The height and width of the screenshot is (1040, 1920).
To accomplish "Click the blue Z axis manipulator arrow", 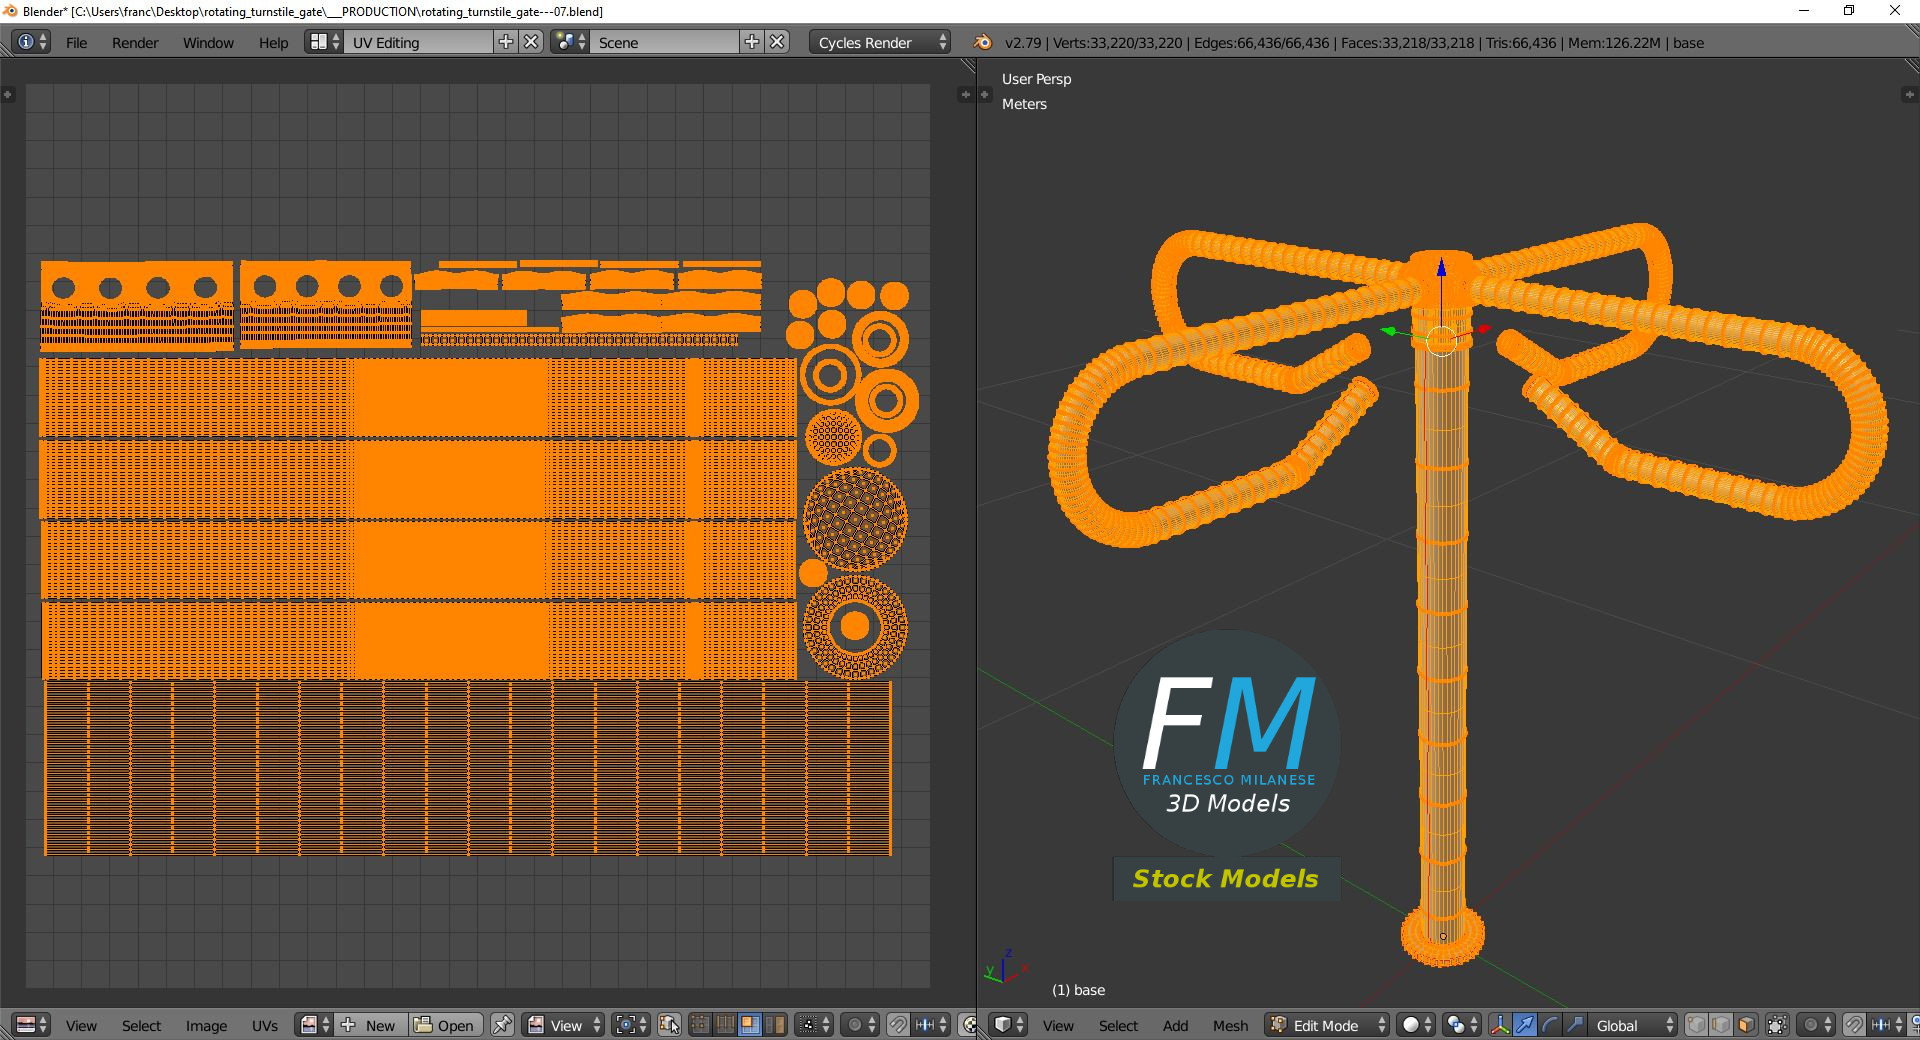I will point(1441,268).
